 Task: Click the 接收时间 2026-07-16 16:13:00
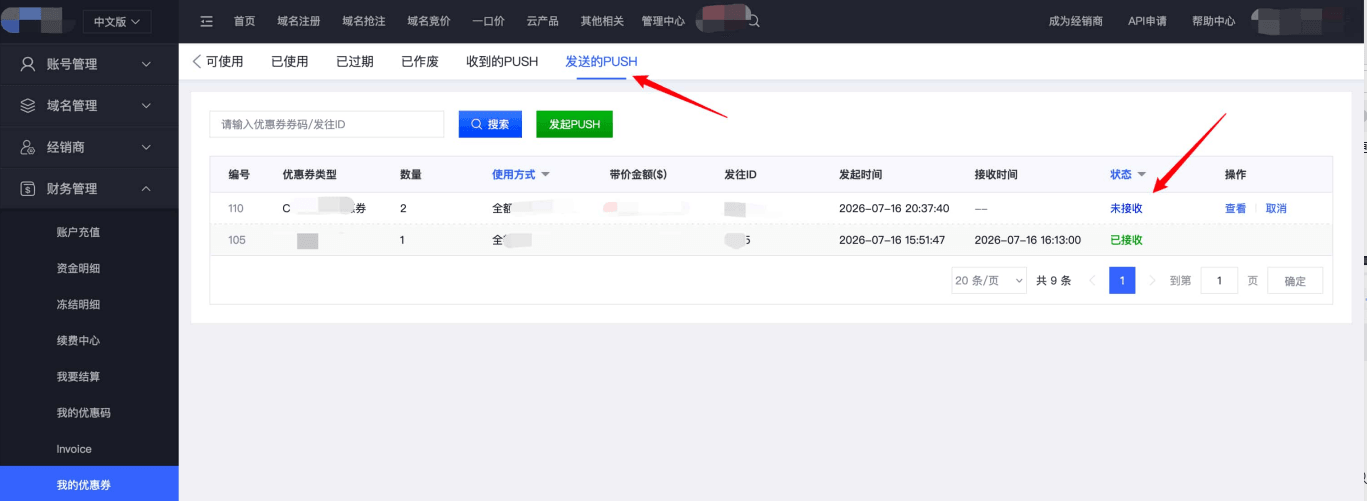coord(1028,240)
